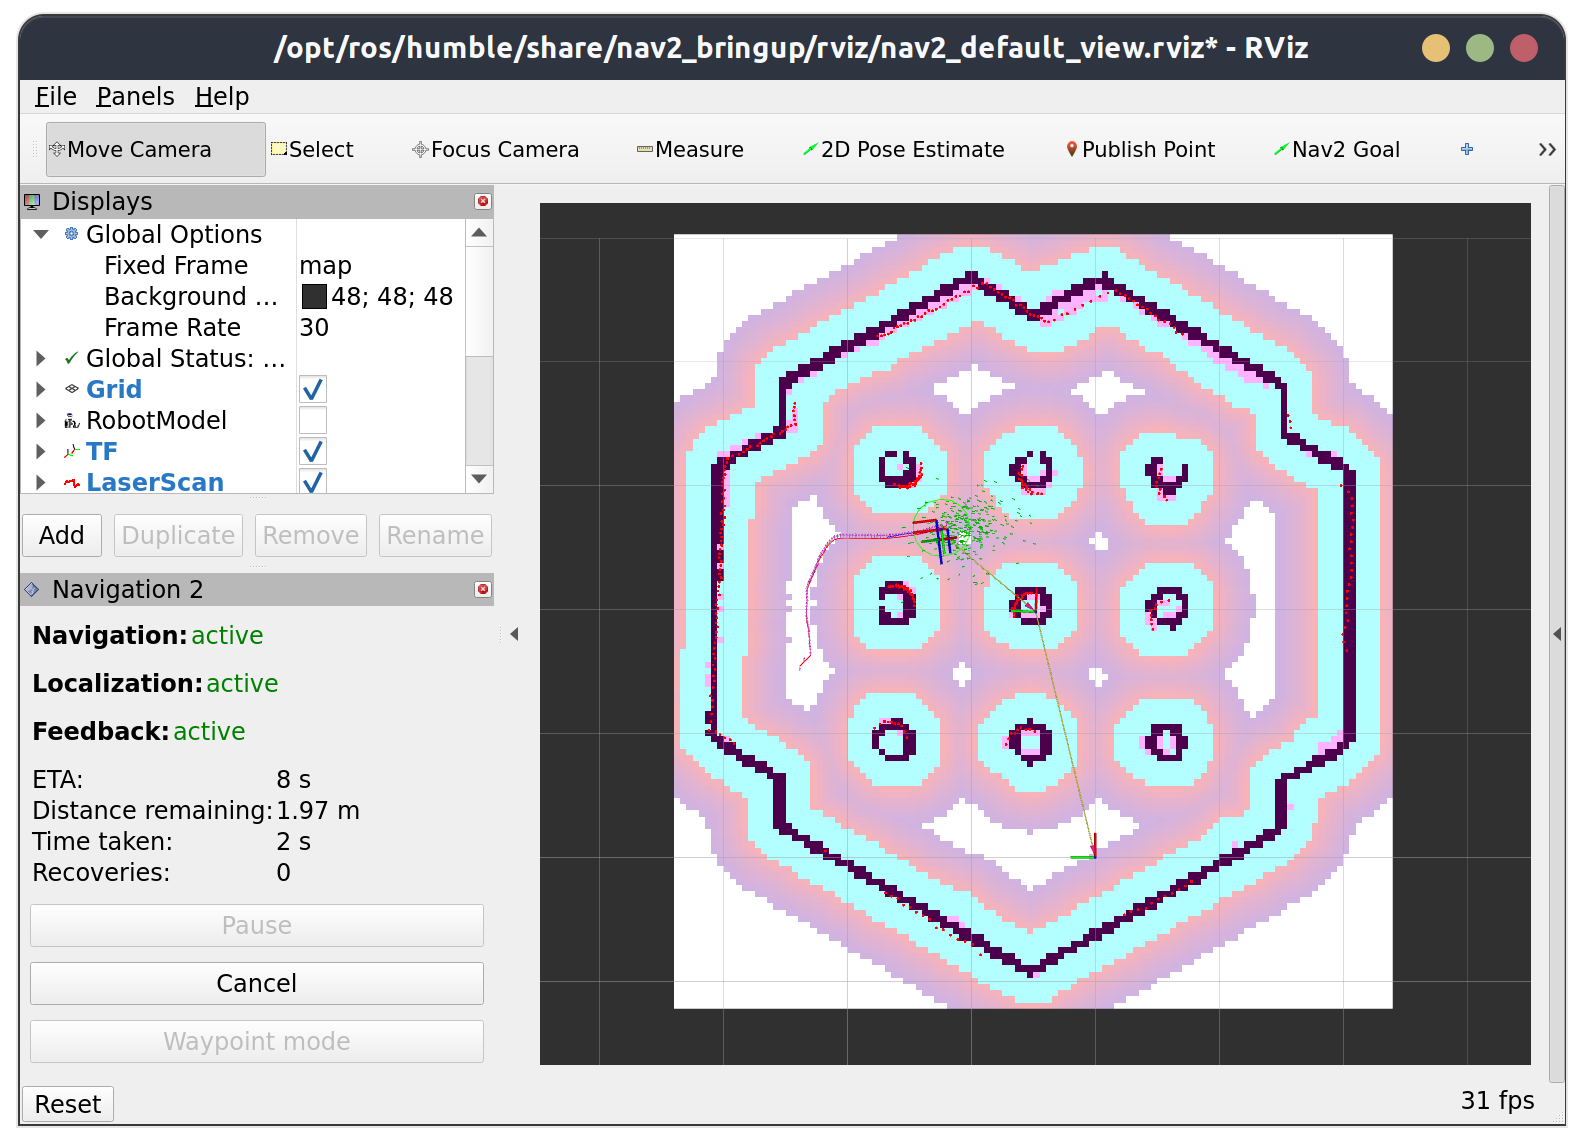Expand the toolbar overflow chevron
This screenshot has height=1144, width=1585.
click(1546, 150)
